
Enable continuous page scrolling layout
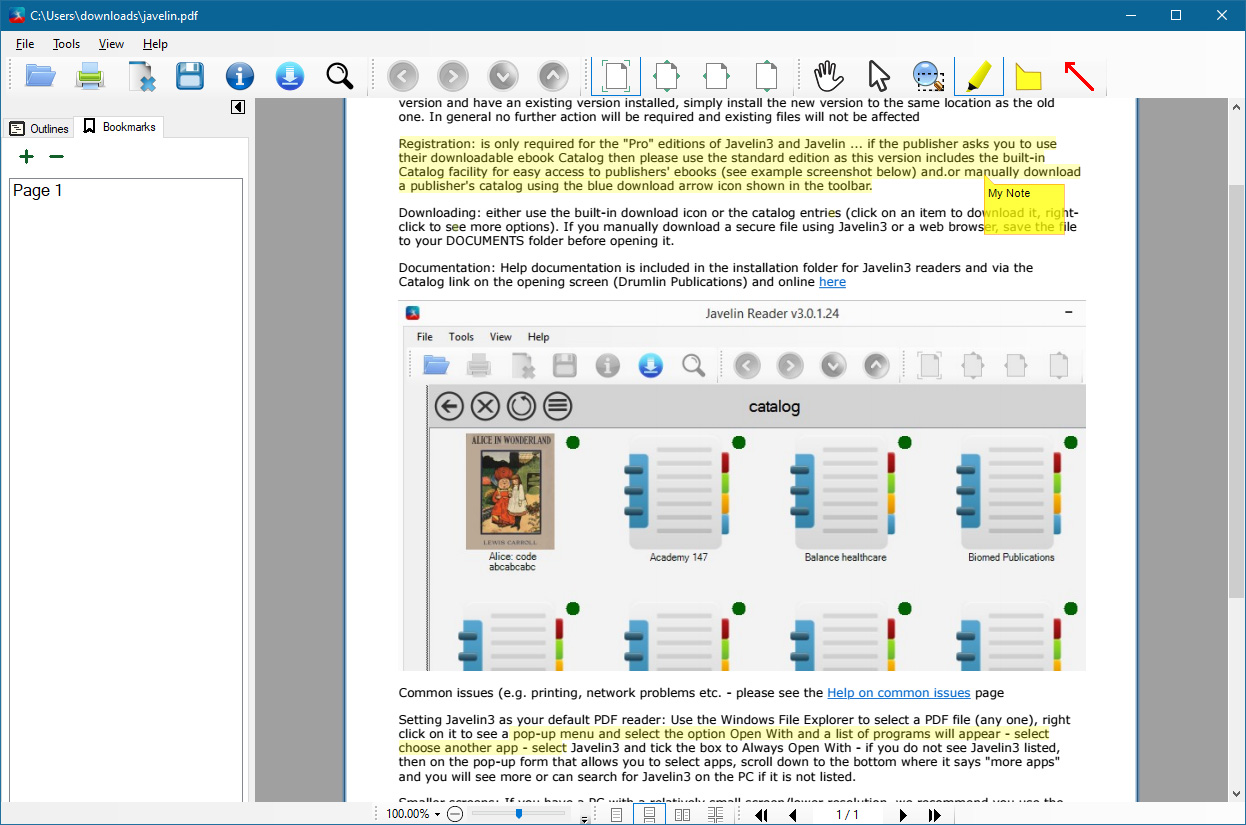pos(649,813)
